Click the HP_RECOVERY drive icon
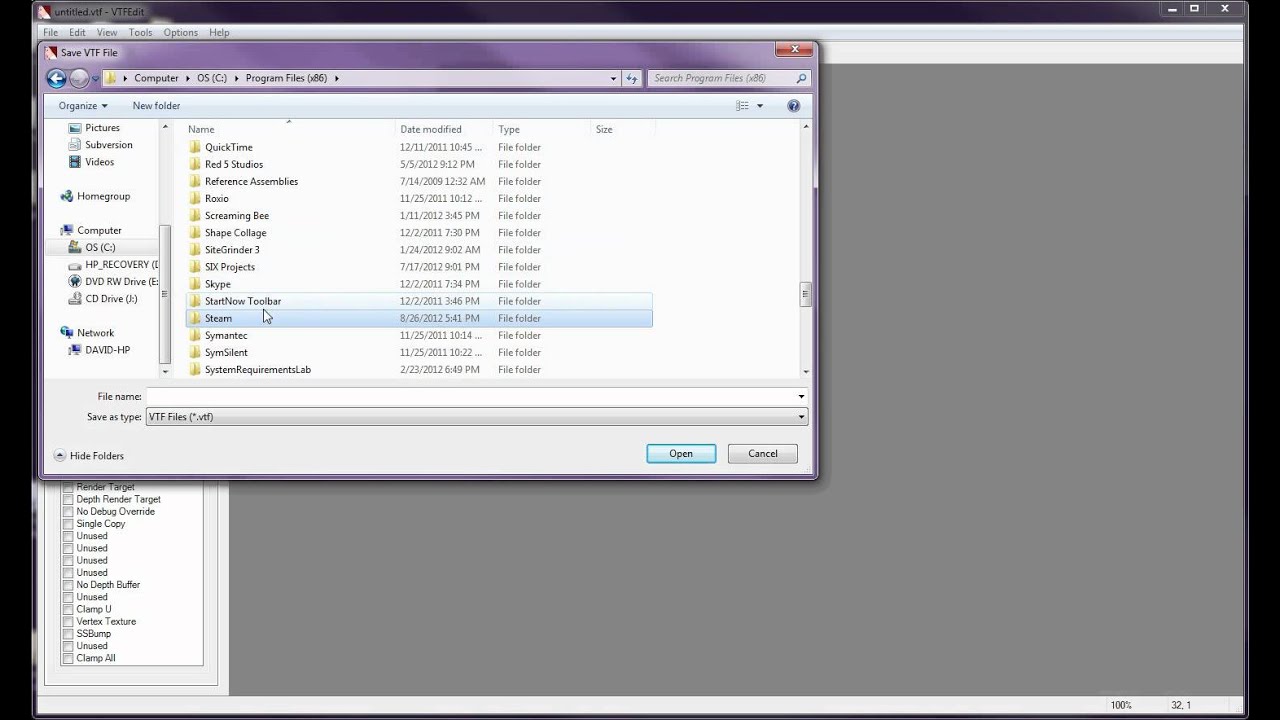Viewport: 1280px width, 720px height. 75,265
